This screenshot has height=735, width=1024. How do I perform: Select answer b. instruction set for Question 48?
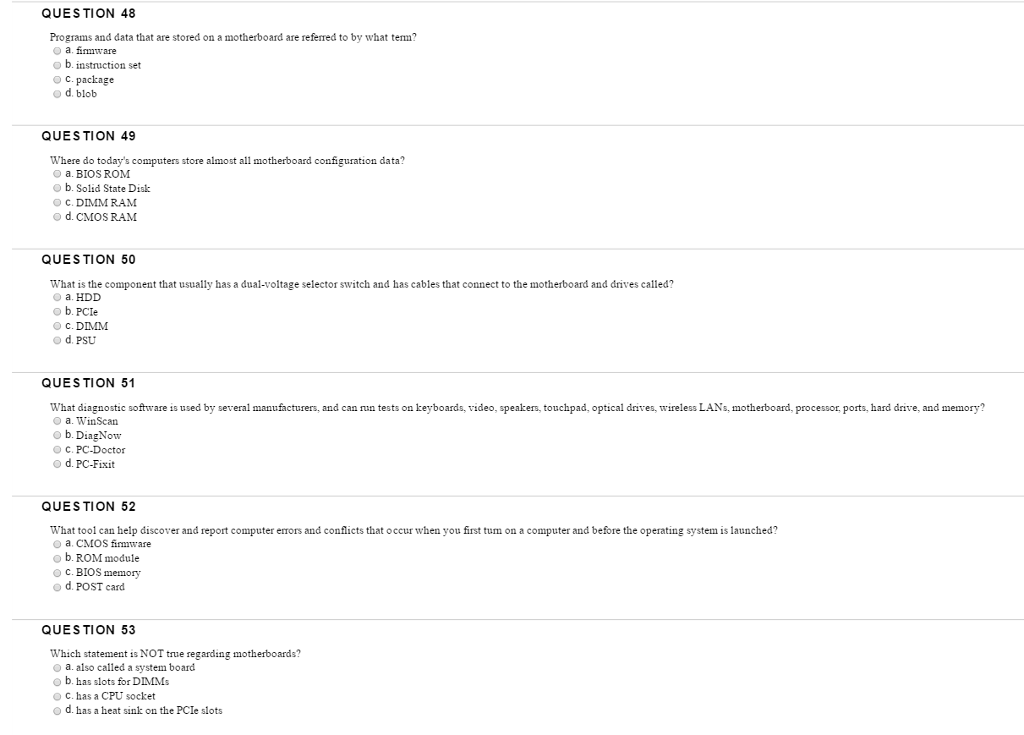(58, 65)
